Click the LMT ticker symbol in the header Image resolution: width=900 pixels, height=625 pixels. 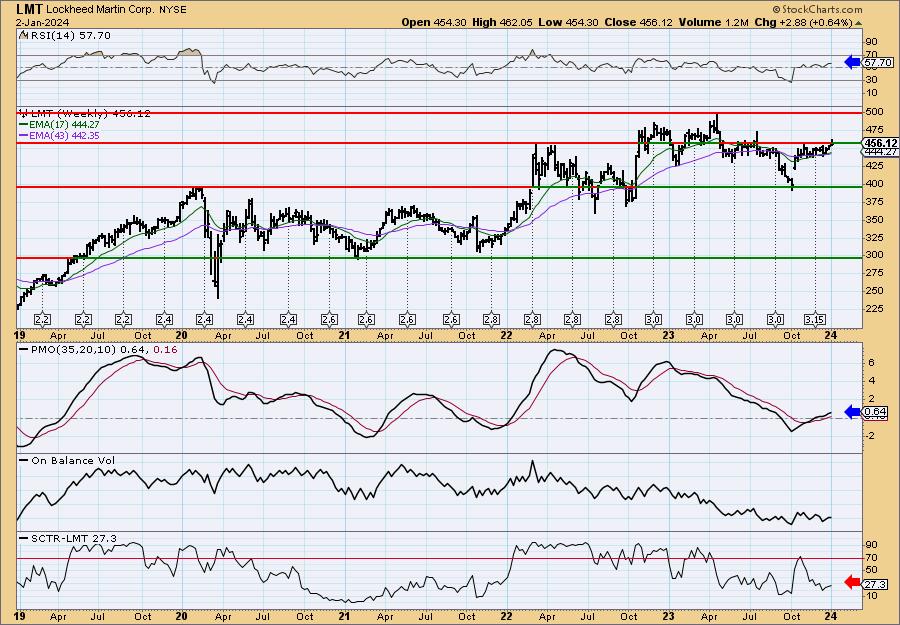pos(28,9)
